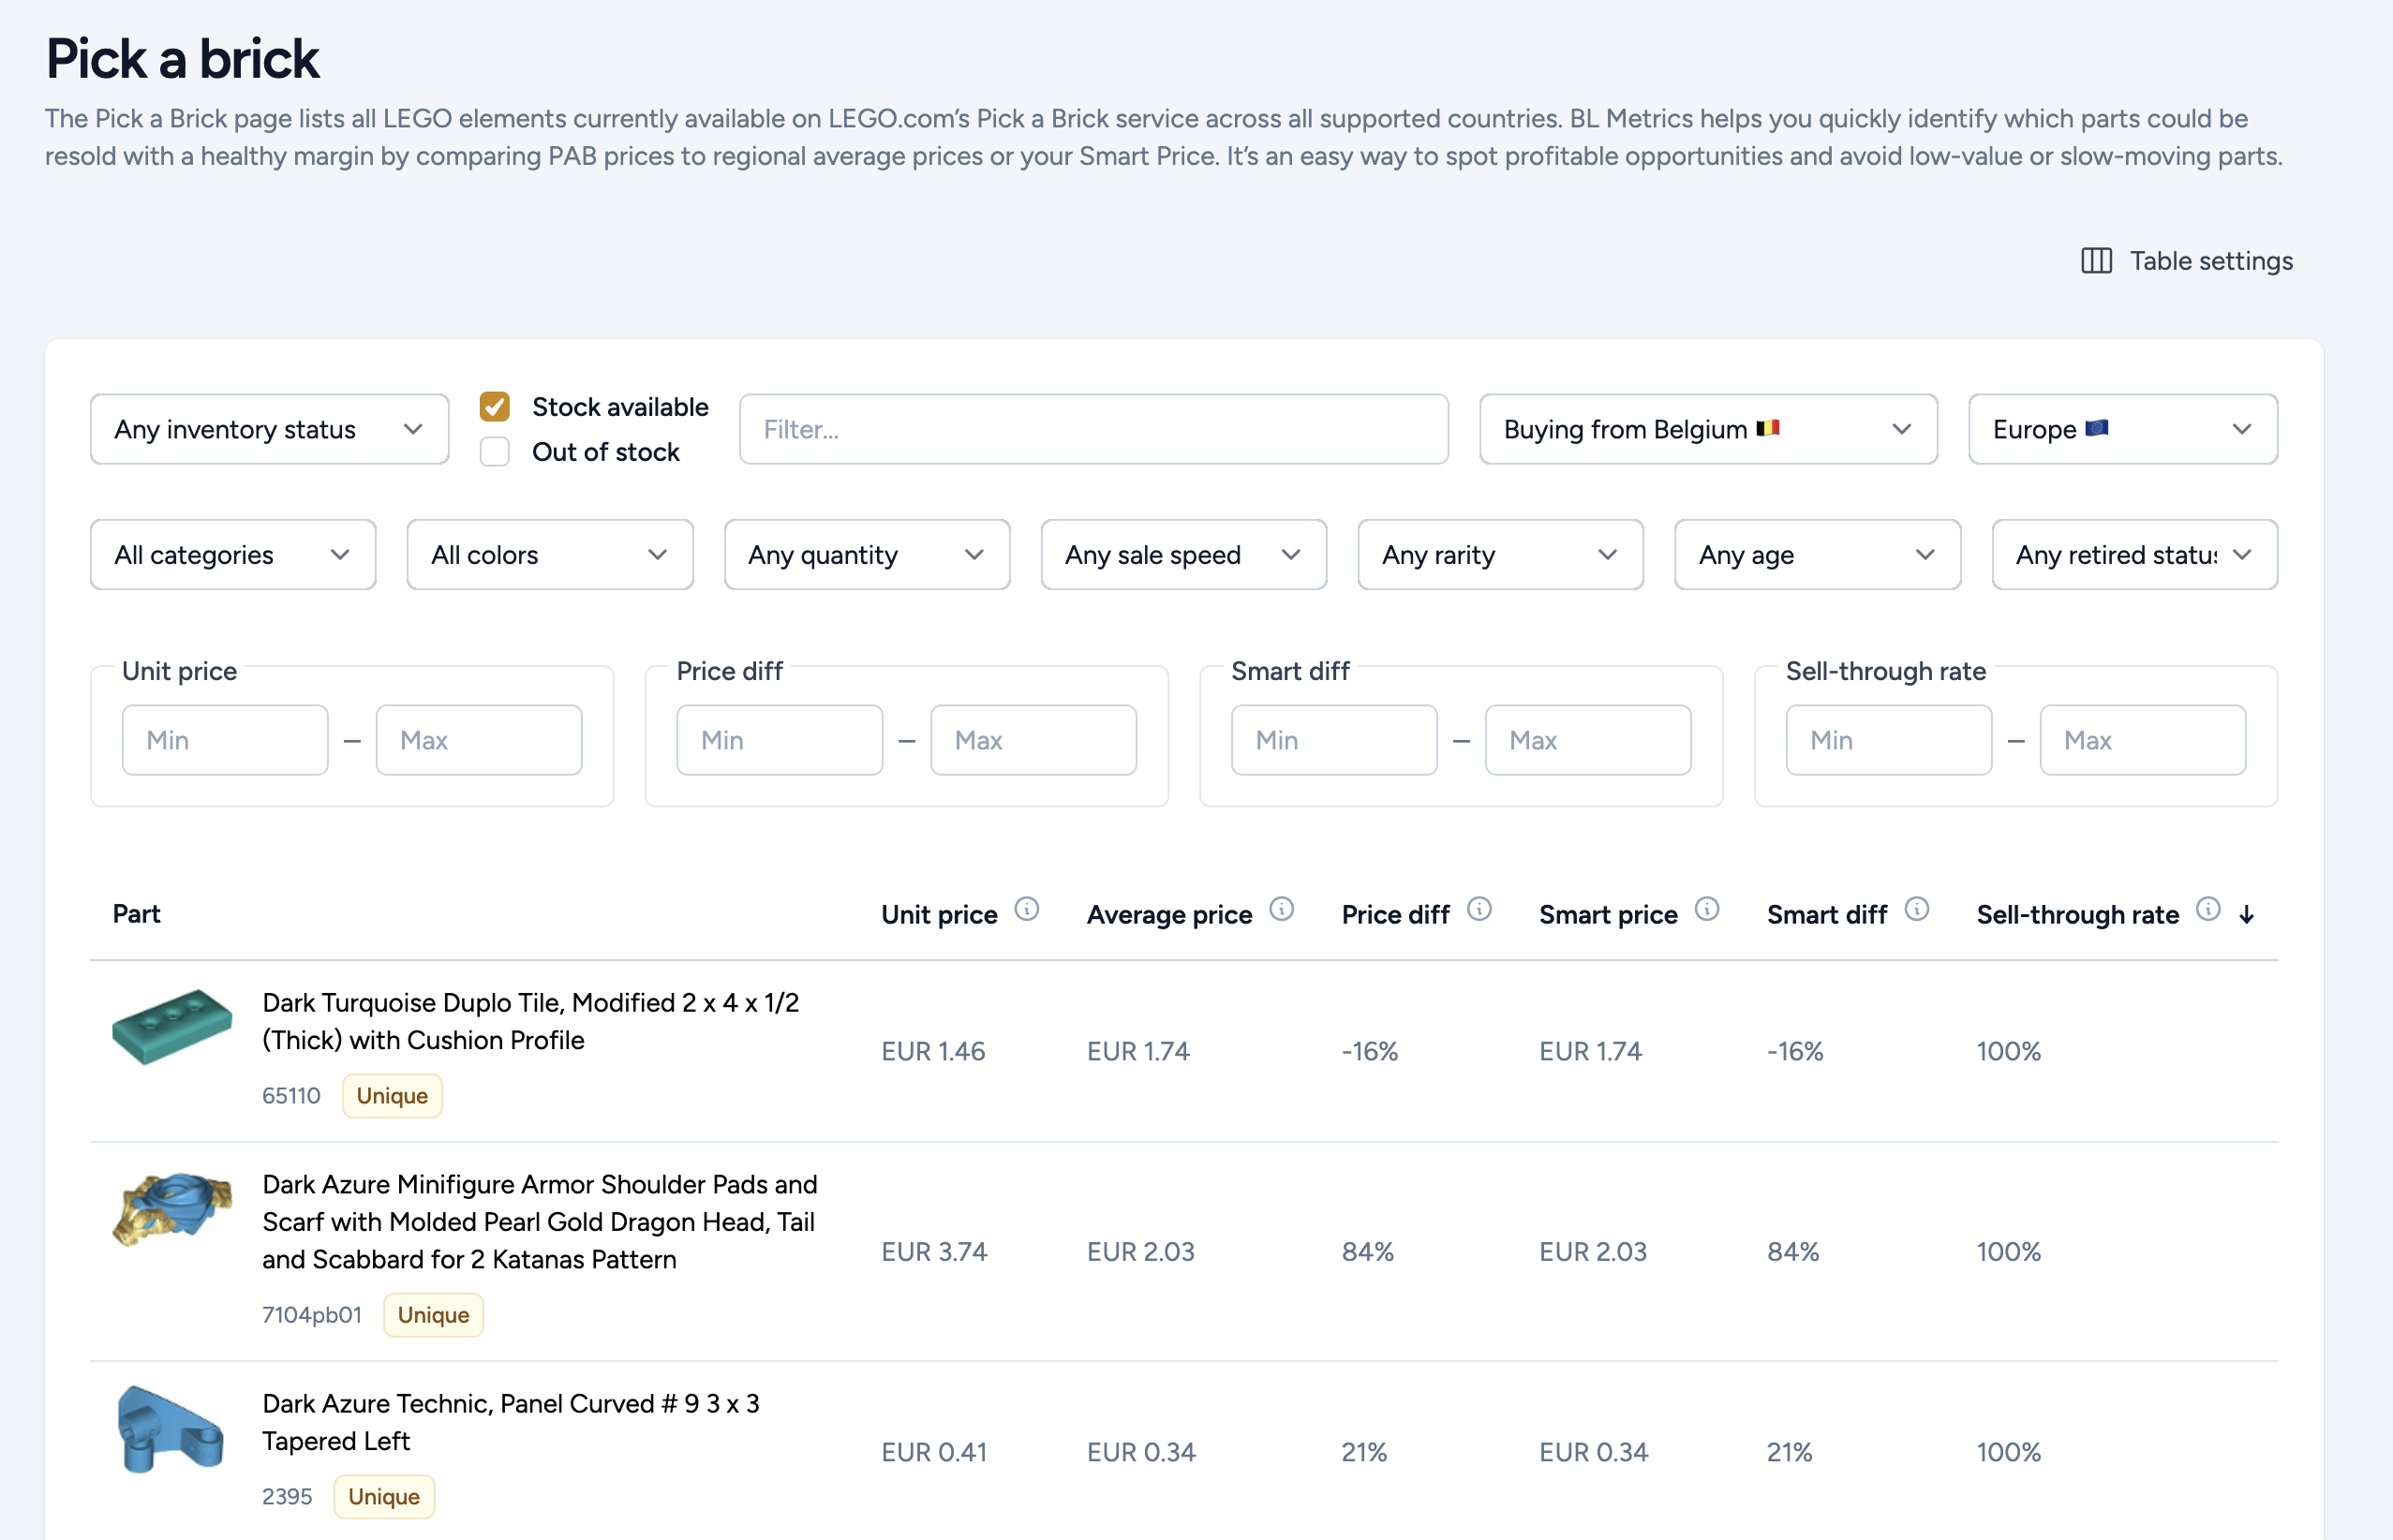Expand the Any rarity dropdown
Screen dimensions: 2393x1540
(1499, 555)
